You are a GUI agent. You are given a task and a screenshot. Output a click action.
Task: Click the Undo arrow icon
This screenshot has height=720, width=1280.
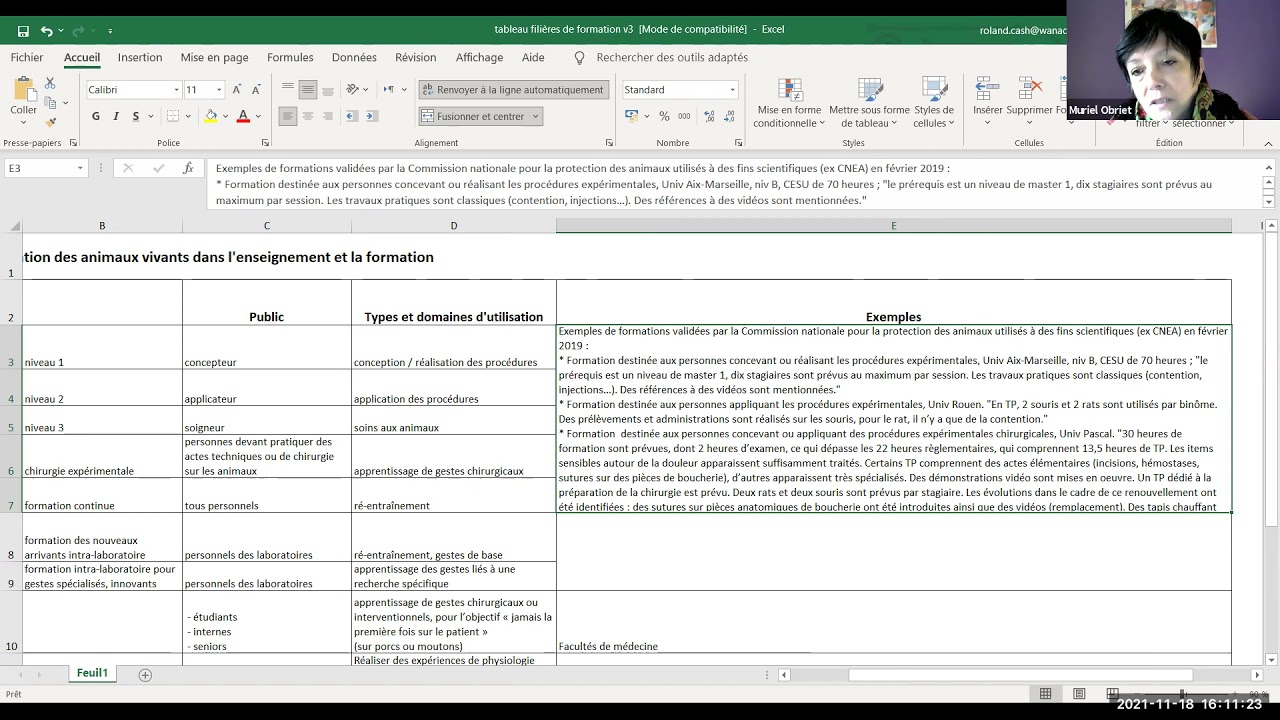coord(46,30)
